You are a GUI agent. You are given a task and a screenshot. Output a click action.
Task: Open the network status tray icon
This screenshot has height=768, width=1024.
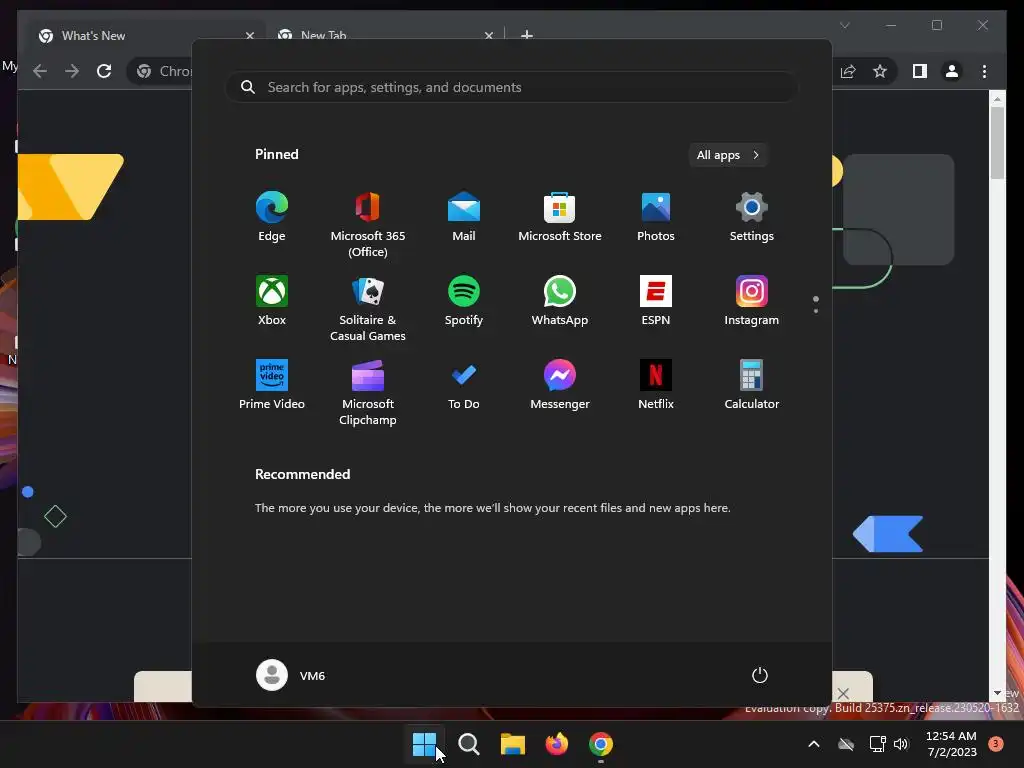coord(877,744)
